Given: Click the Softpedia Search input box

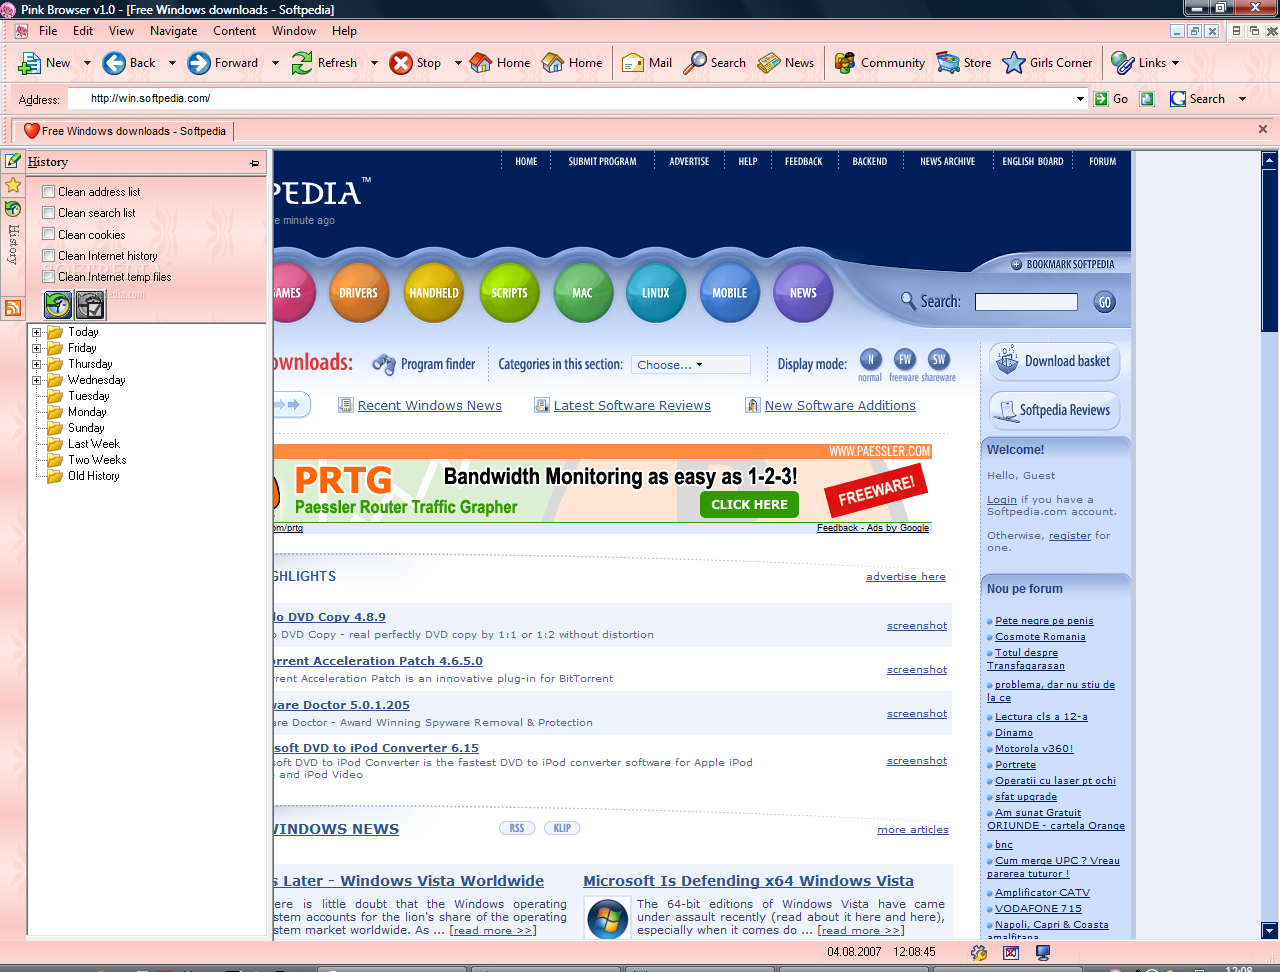Looking at the screenshot, I should (1026, 302).
